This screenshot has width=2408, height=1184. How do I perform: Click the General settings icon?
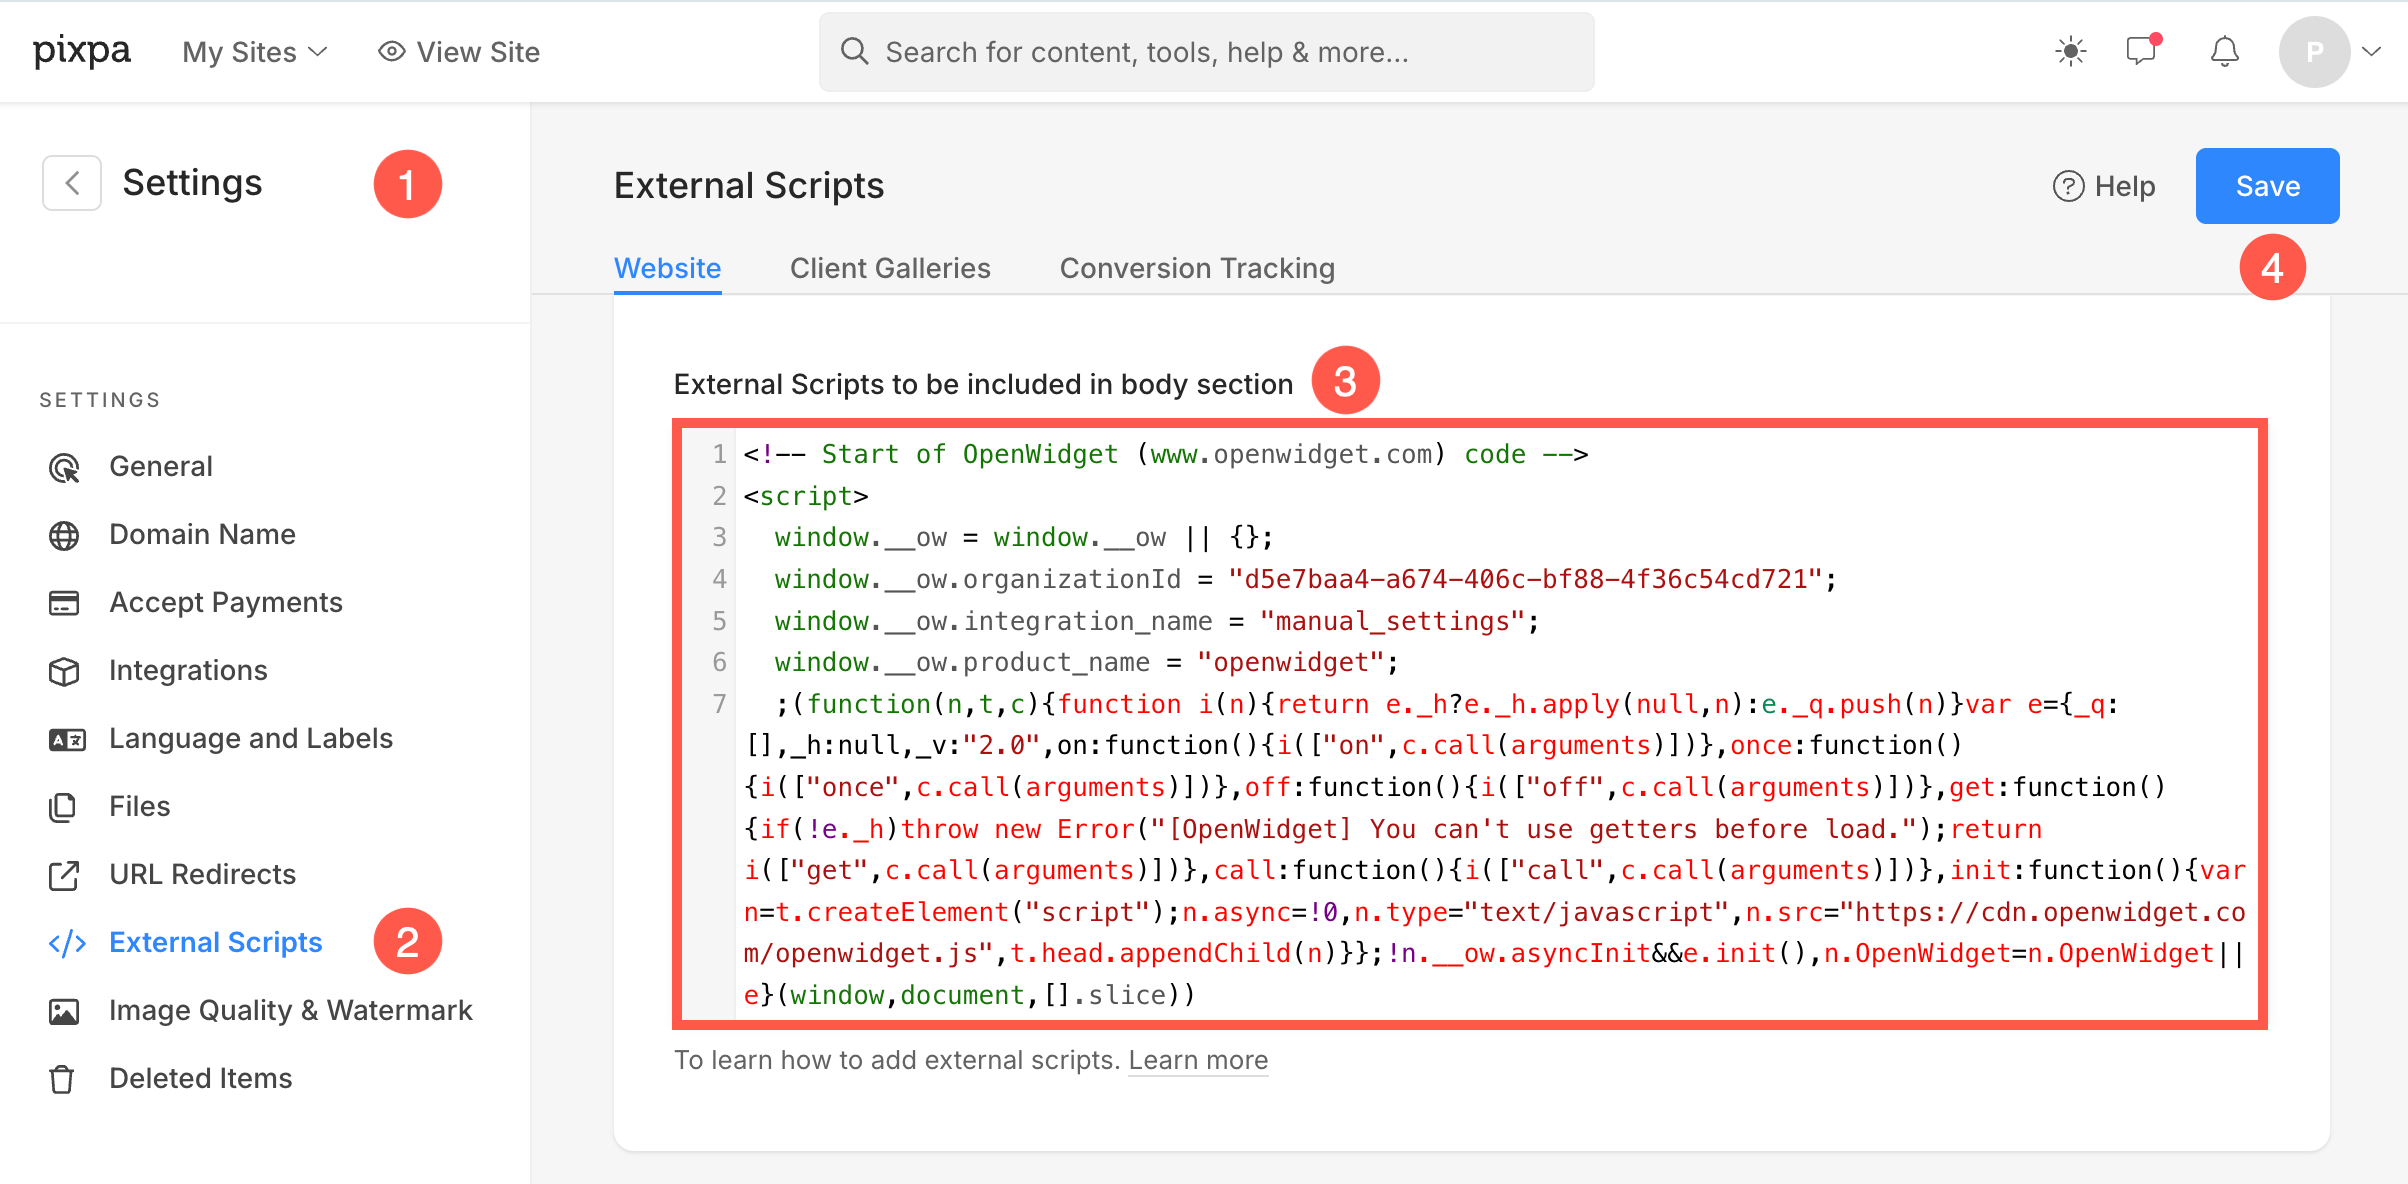click(64, 467)
